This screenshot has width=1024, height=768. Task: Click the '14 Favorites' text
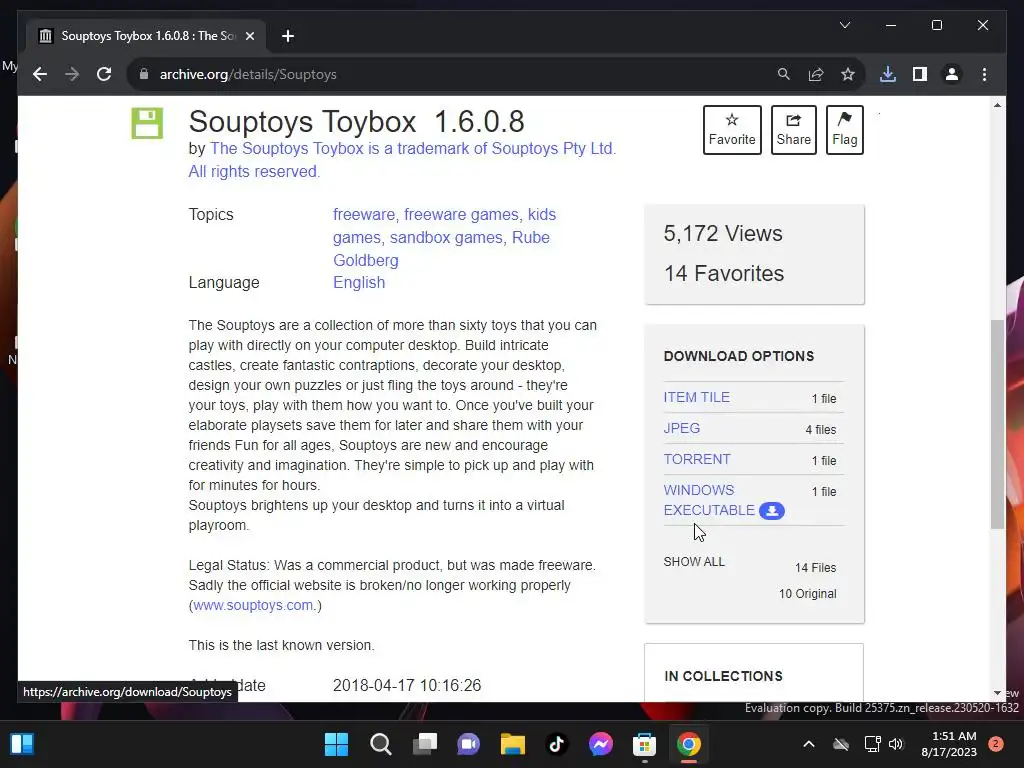pos(724,273)
